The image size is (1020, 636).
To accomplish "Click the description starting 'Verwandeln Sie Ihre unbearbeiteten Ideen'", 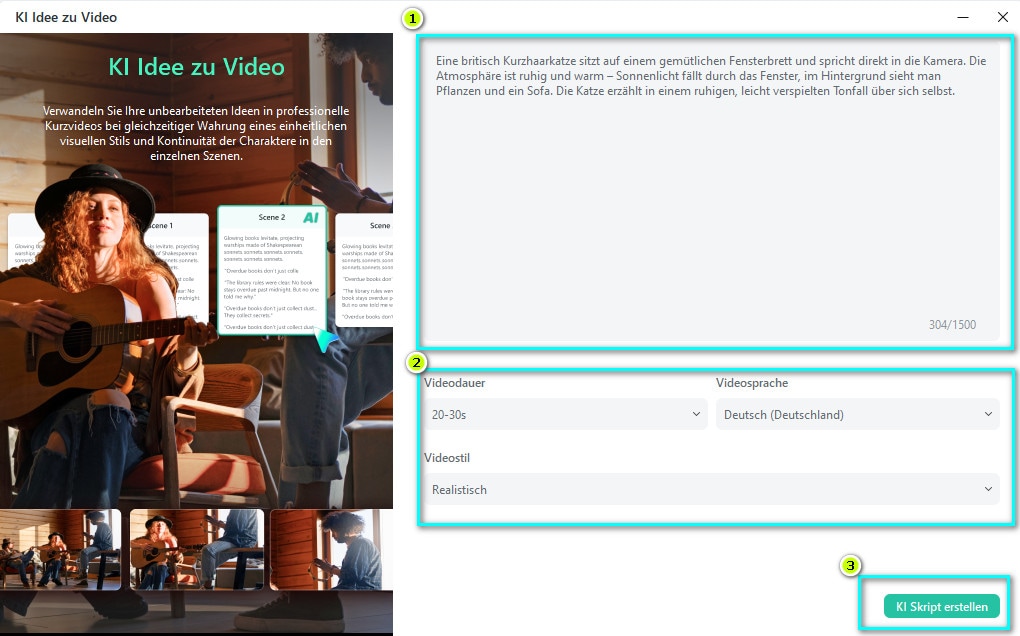I will coord(196,133).
